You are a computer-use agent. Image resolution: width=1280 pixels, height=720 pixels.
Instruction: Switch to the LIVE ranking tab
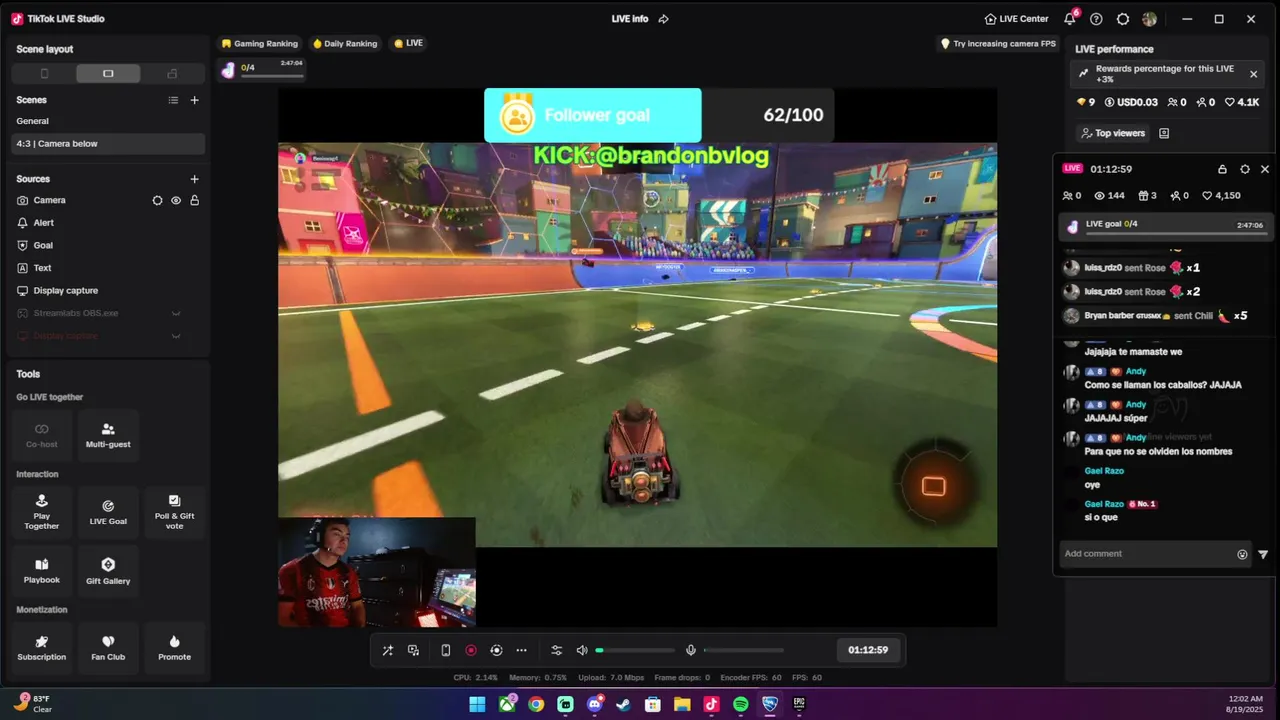tap(408, 44)
